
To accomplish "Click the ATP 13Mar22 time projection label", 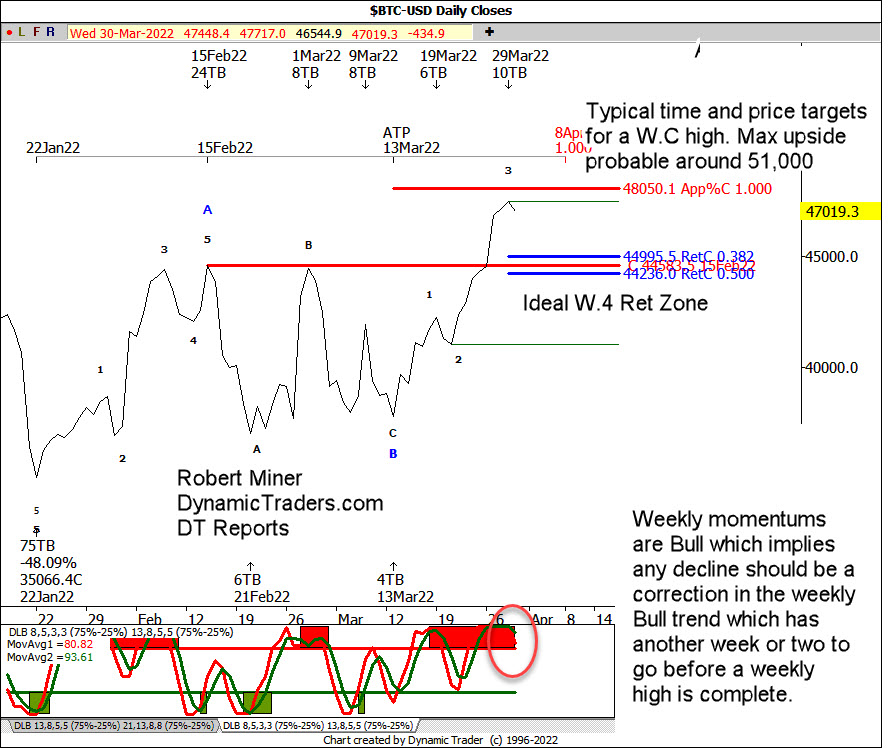I will [411, 140].
